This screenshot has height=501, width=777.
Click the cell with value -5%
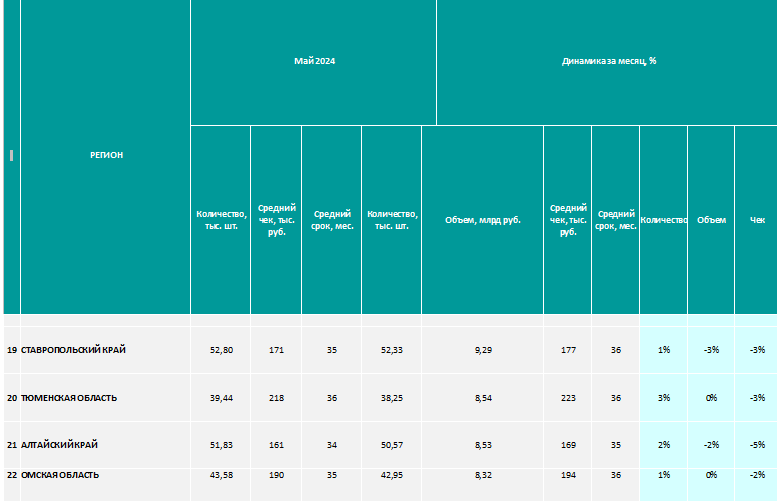tap(756, 445)
